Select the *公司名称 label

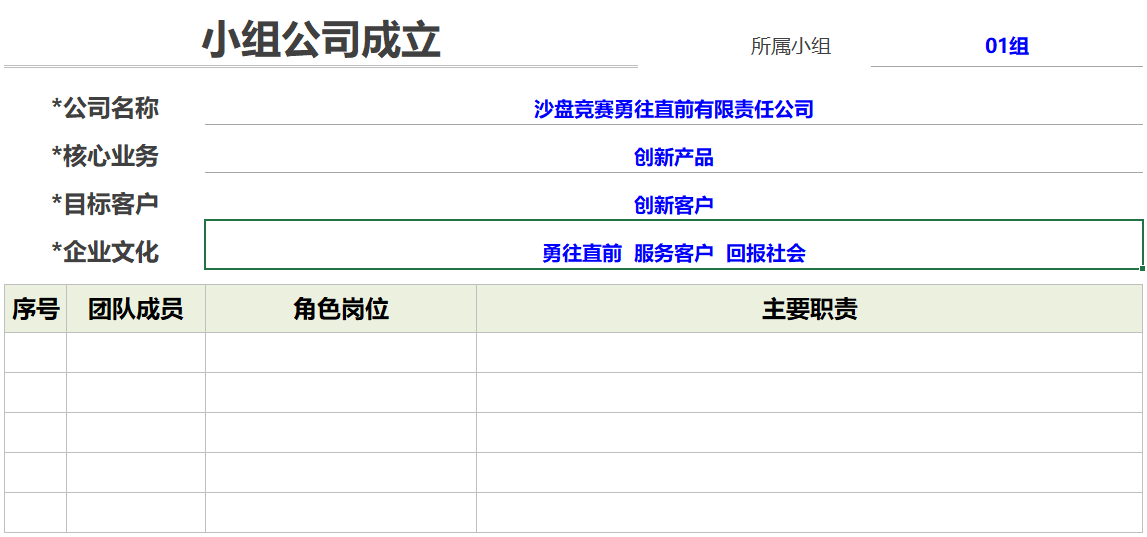click(105, 108)
